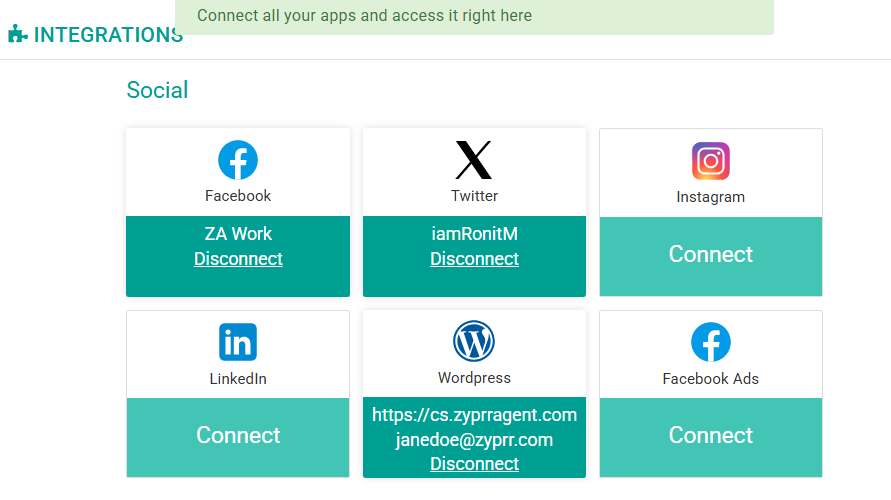Click the ZA Work account name
Image resolution: width=891 pixels, height=500 pixels.
[x=238, y=234]
